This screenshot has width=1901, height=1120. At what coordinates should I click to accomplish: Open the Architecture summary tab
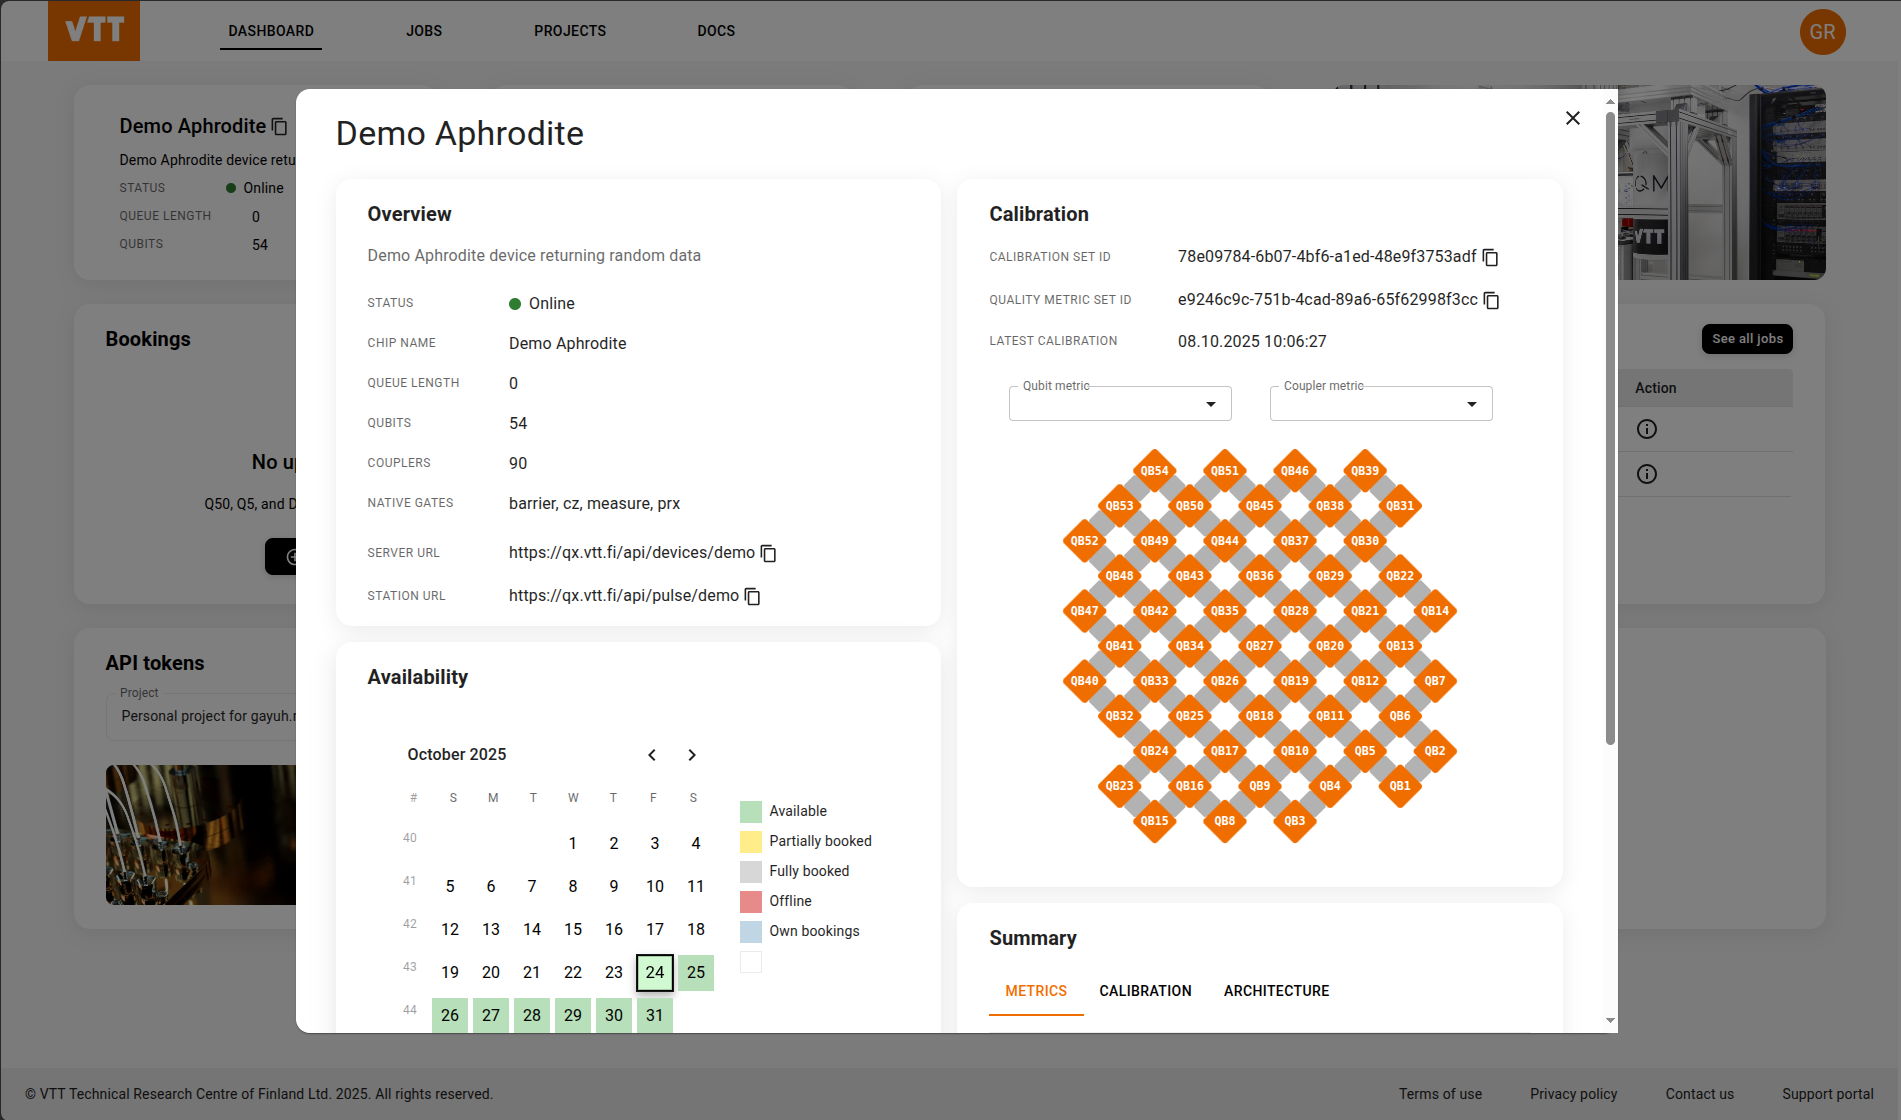[1276, 991]
